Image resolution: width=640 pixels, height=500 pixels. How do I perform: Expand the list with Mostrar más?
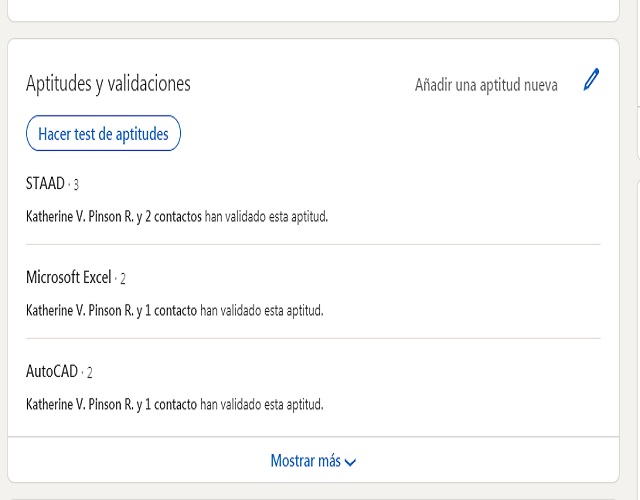(305, 461)
